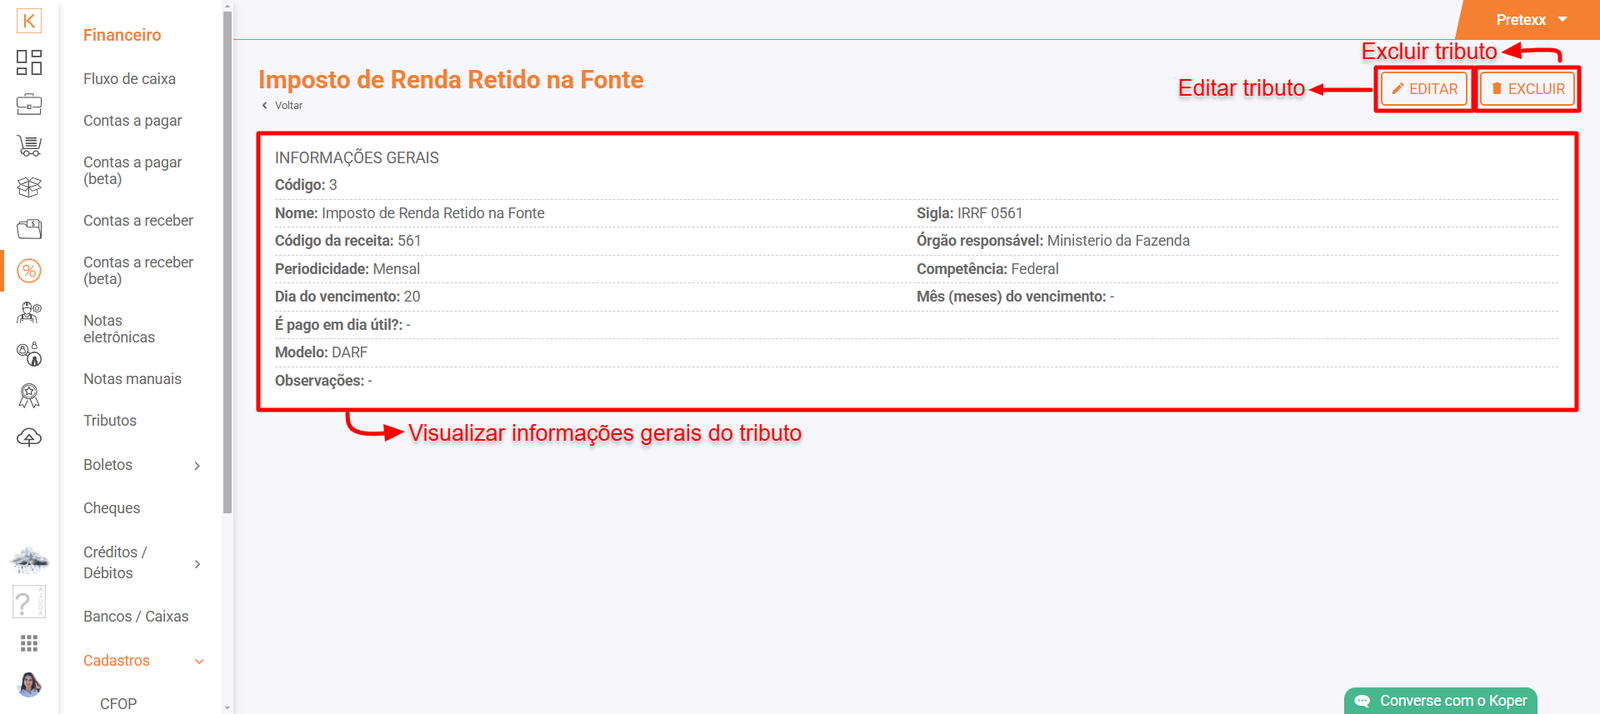Go to Fluxo de caixa

[x=129, y=79]
